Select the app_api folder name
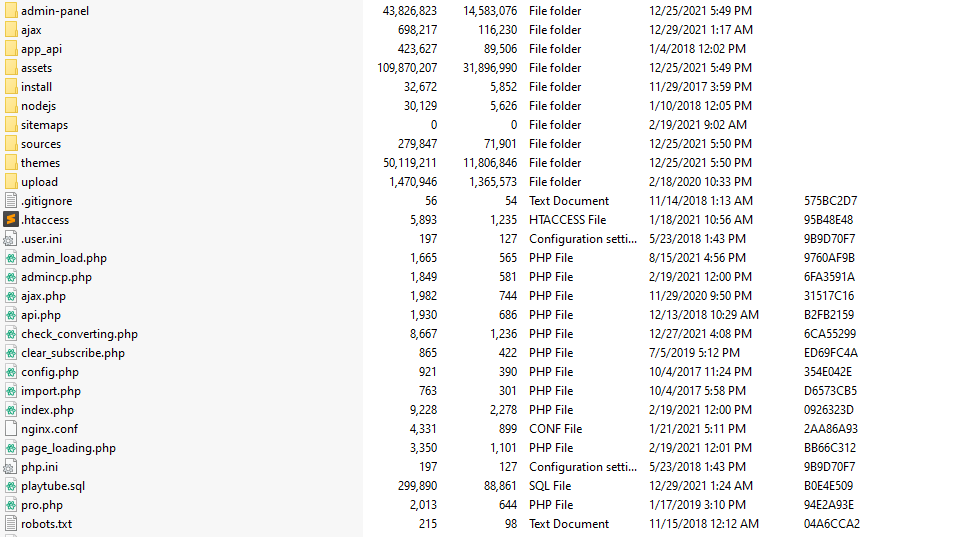This screenshot has height=537, width=974. pos(41,49)
